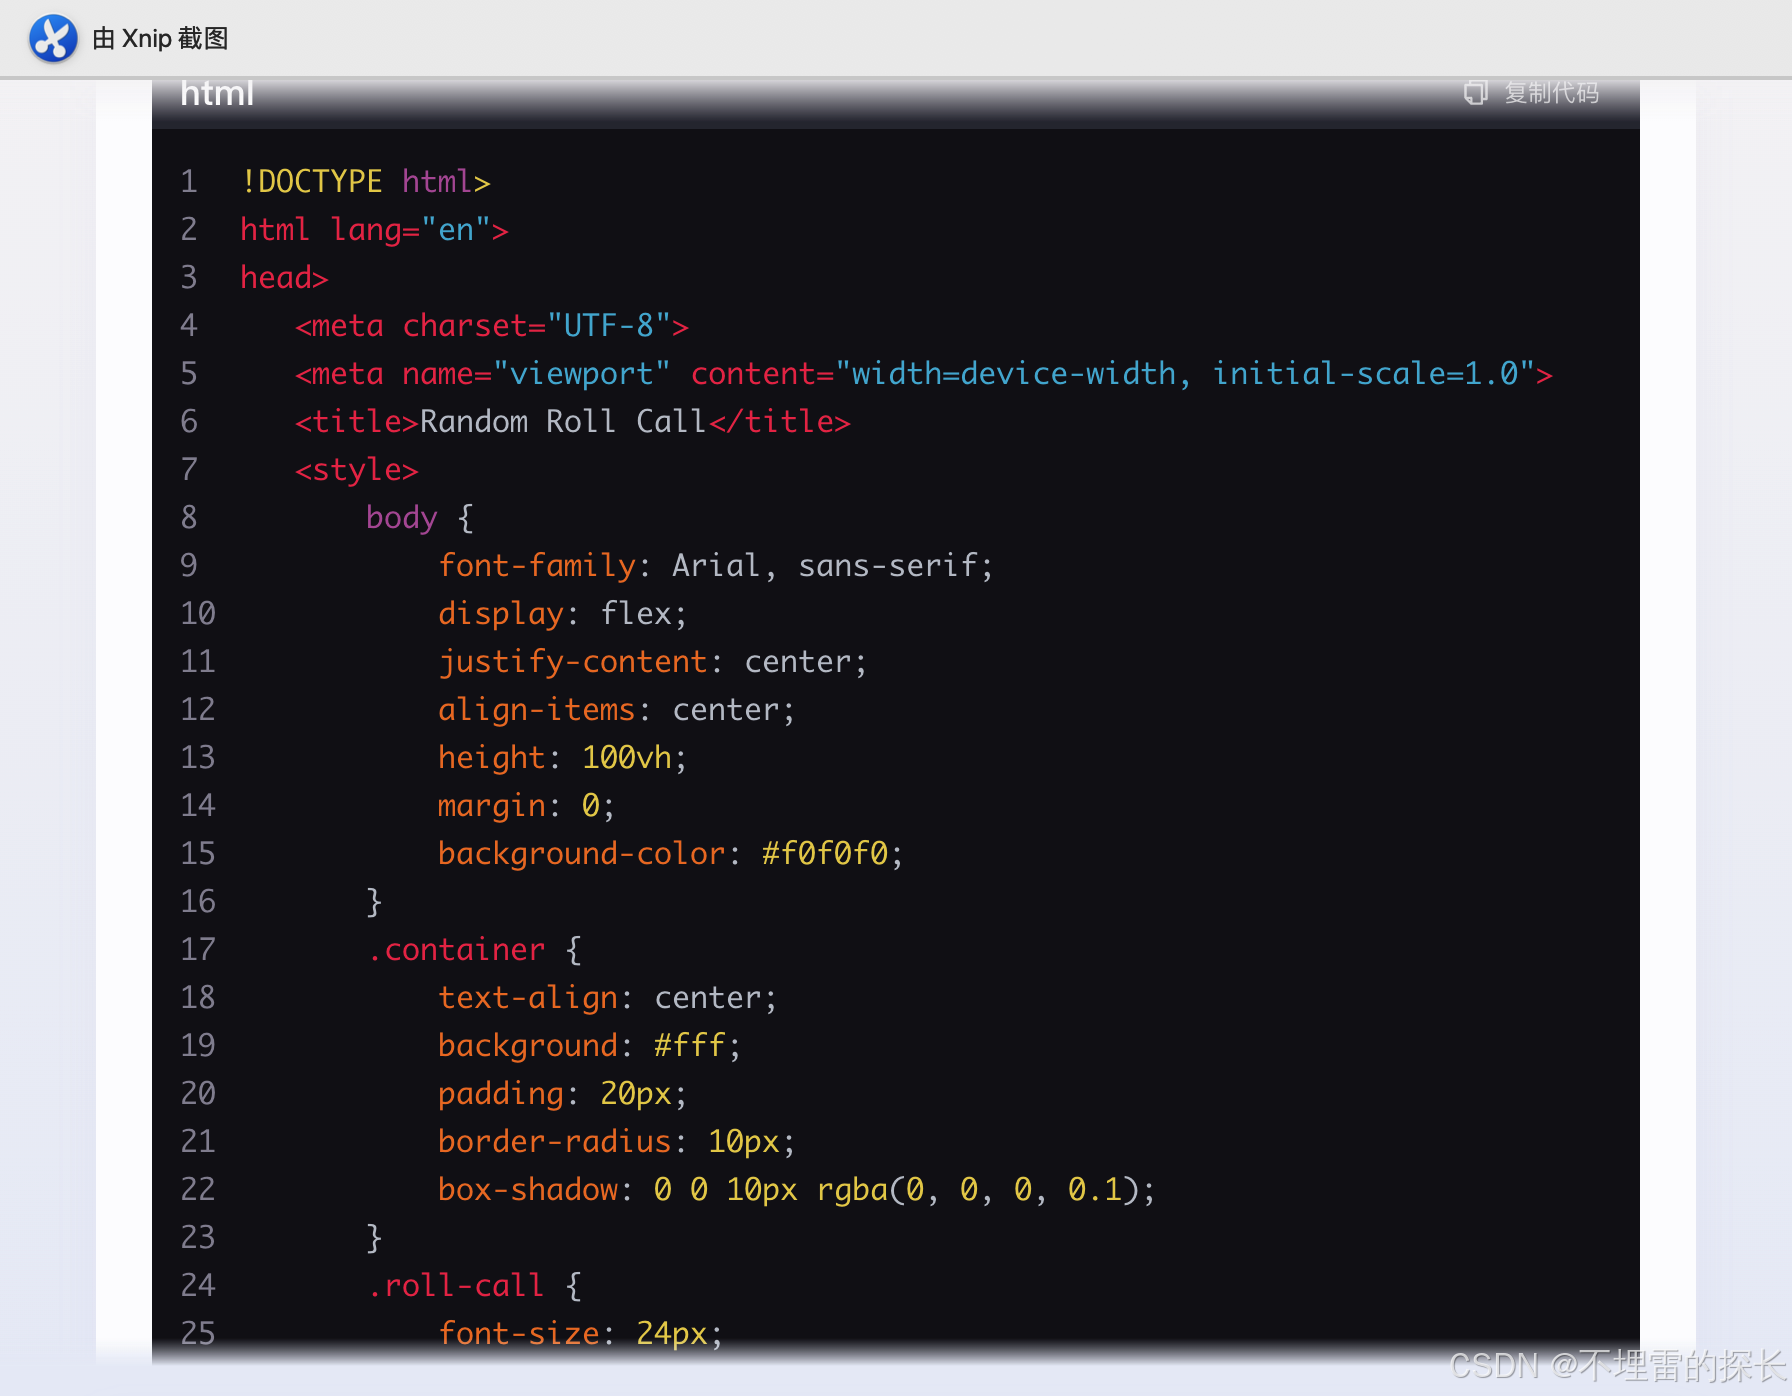Viewport: 1792px width, 1396px height.
Task: Click the meta charset="UTF-8" line
Action: click(x=492, y=326)
